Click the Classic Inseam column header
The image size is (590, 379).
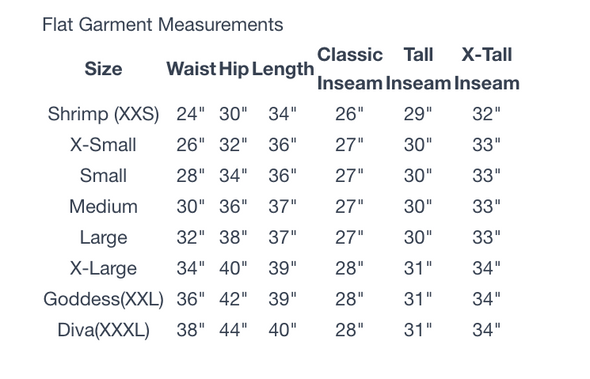point(350,69)
